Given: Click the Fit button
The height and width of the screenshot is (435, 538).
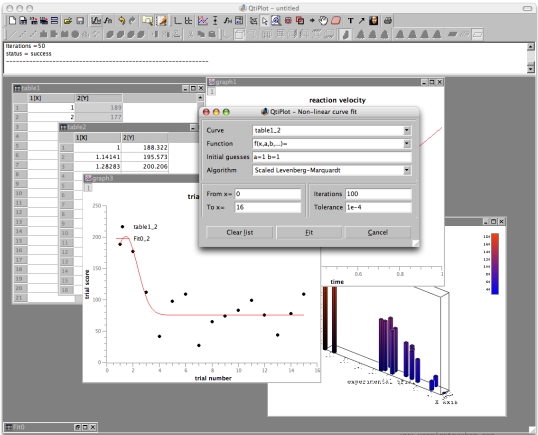Looking at the screenshot, I should click(x=309, y=232).
